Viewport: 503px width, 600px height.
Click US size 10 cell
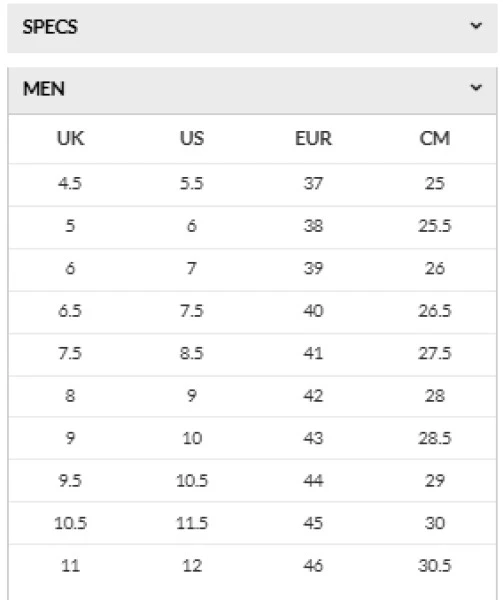(x=192, y=438)
